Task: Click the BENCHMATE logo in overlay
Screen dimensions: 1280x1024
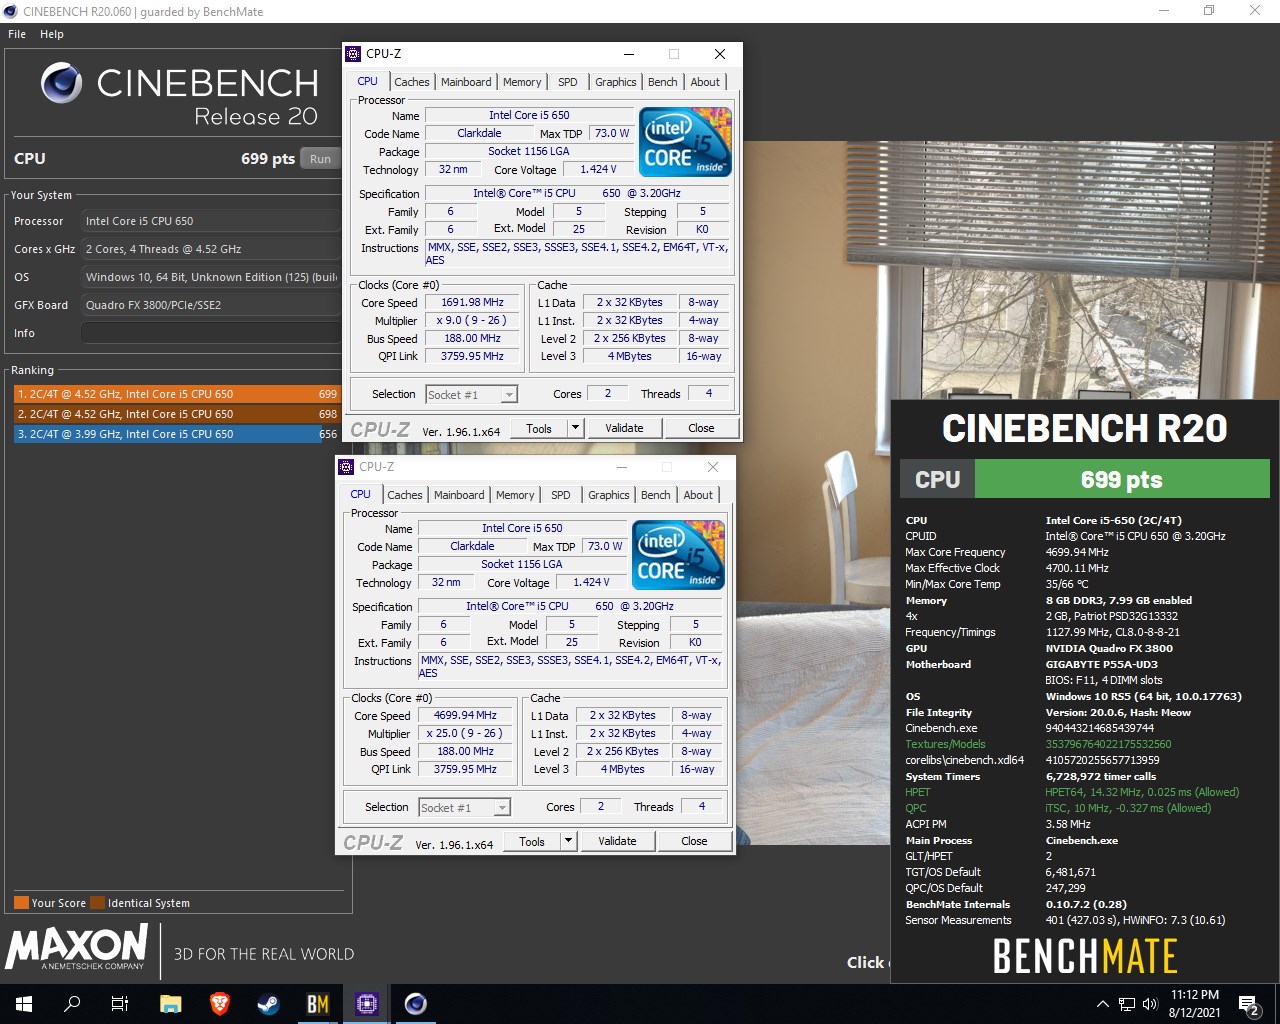Action: click(x=1084, y=957)
